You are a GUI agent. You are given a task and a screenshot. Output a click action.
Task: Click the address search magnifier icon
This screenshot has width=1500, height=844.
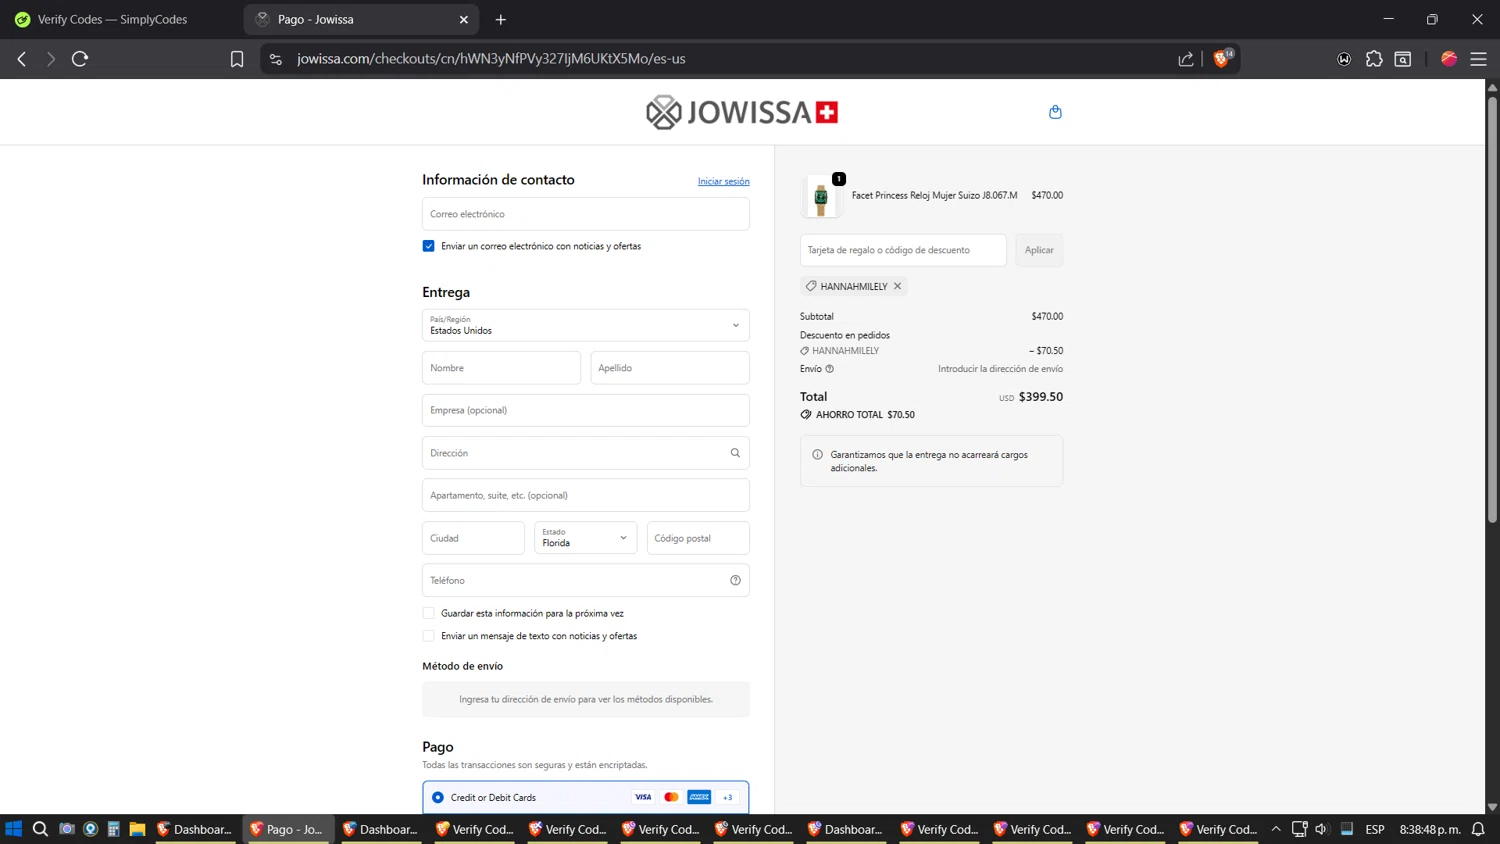pyautogui.click(x=735, y=453)
